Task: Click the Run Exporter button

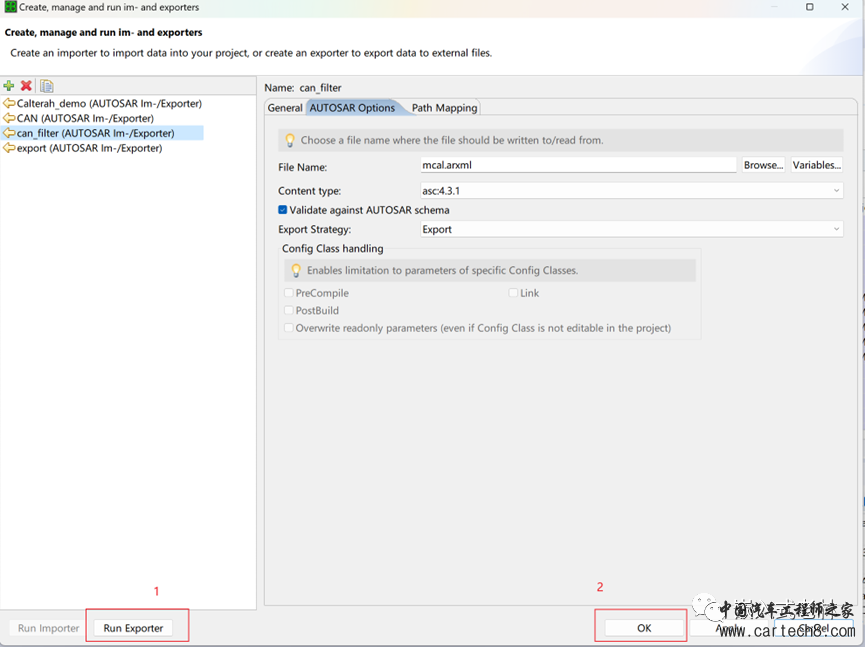Action: pos(133,628)
